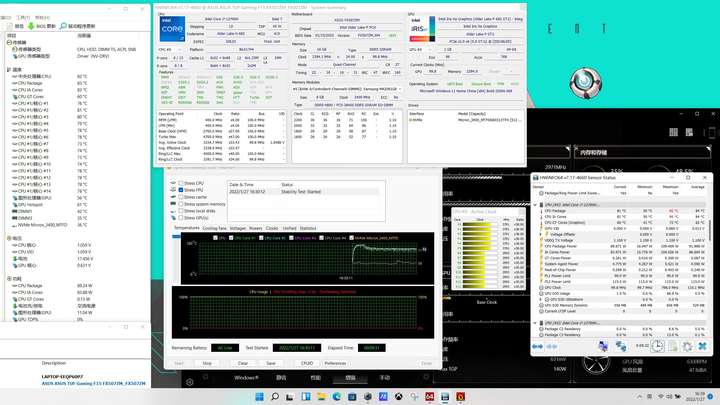Open the Xbox app from the taskbar
The height and width of the screenshot is (405, 720).
tap(399, 397)
